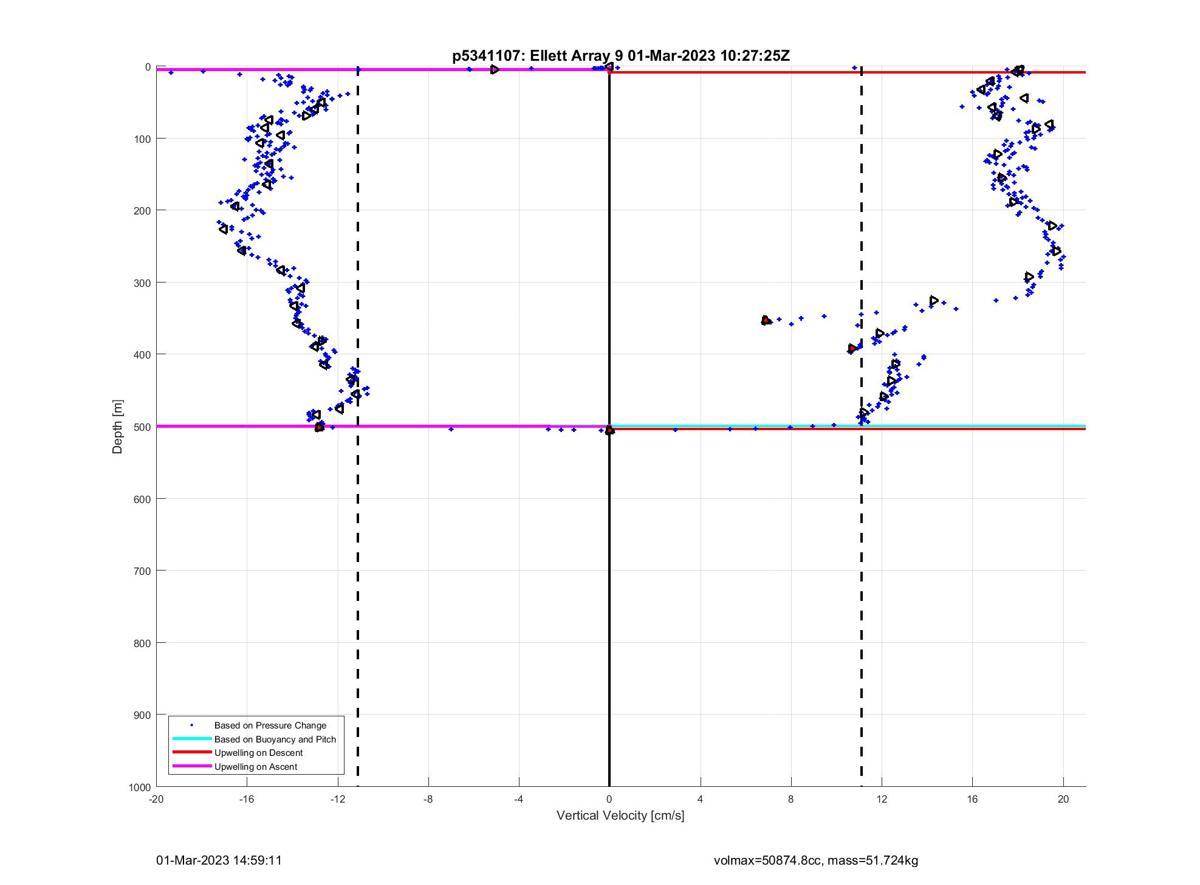
Task: Click the cyan legend line swatch
Action: tap(191, 739)
